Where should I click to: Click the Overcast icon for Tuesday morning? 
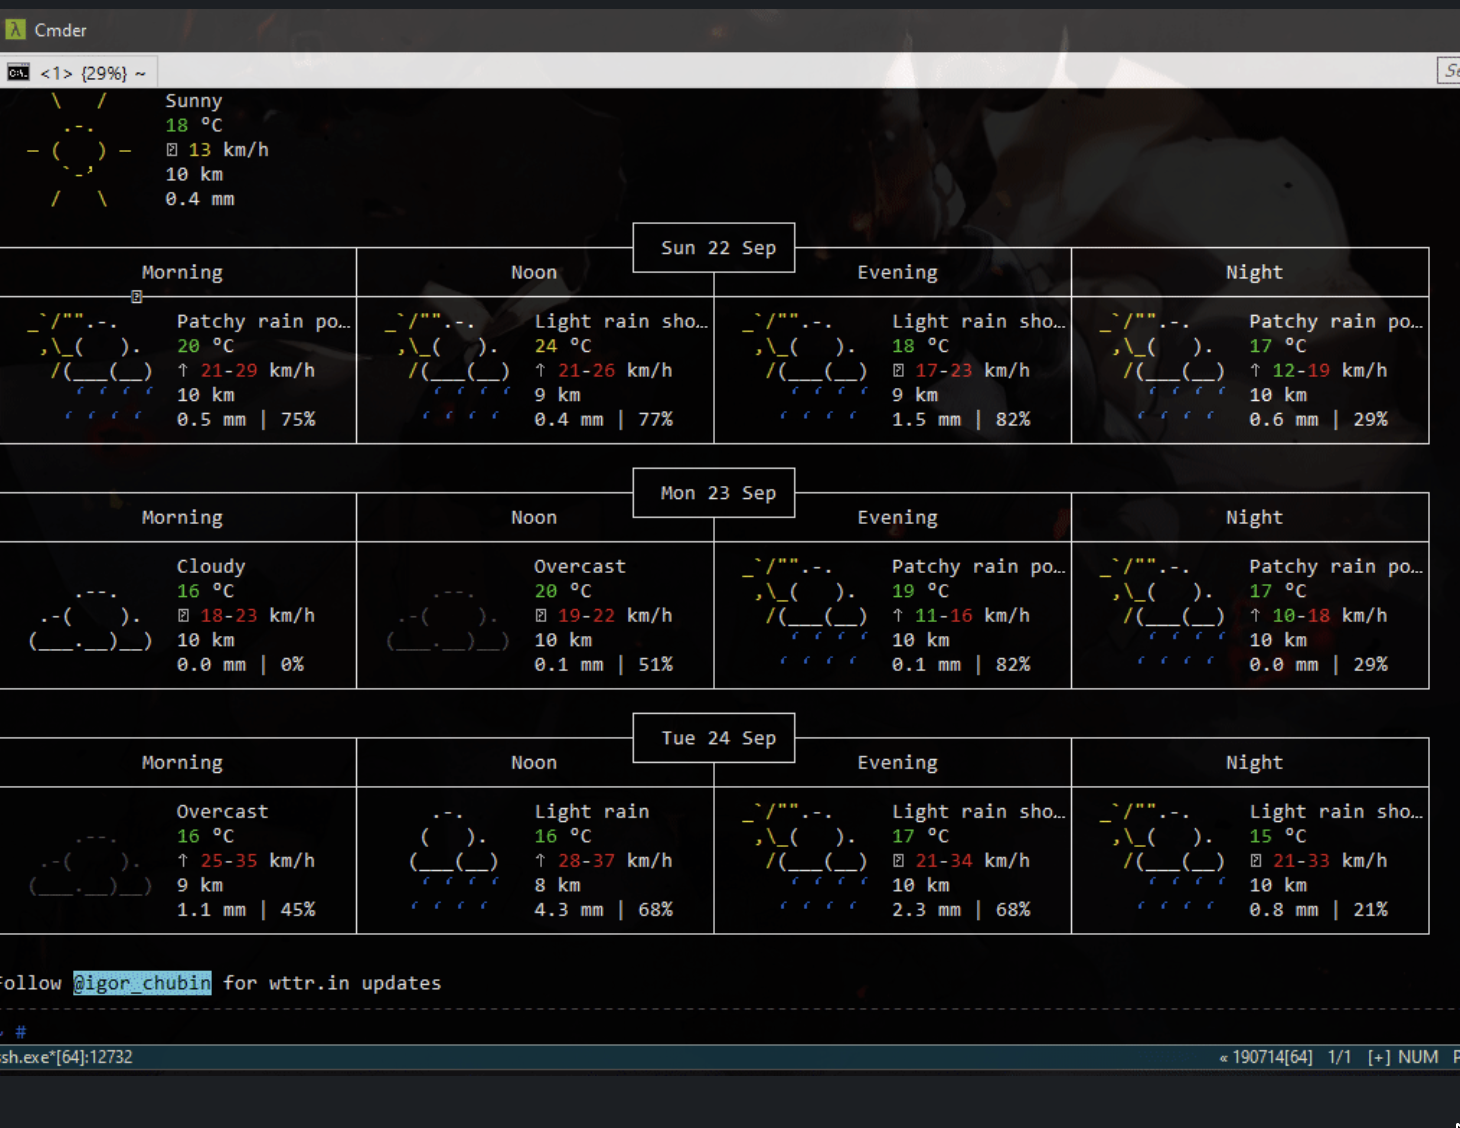90,862
